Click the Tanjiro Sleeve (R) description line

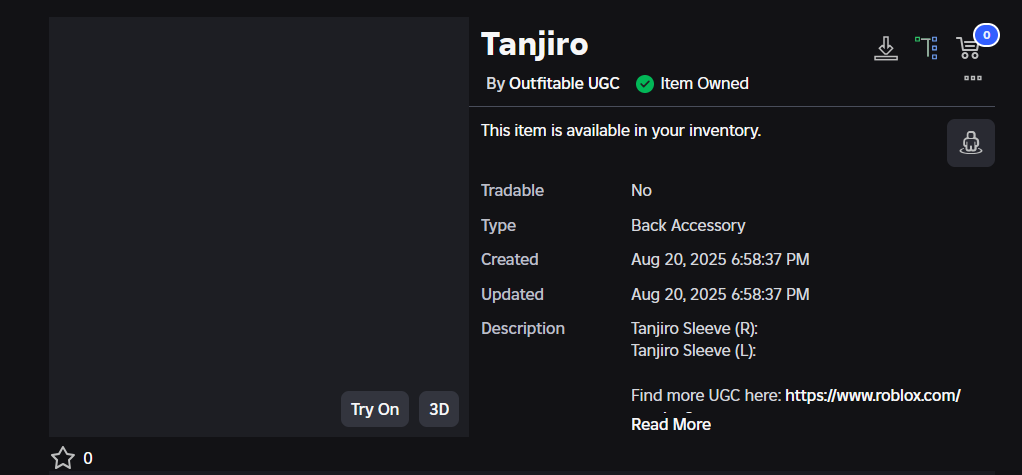point(694,328)
